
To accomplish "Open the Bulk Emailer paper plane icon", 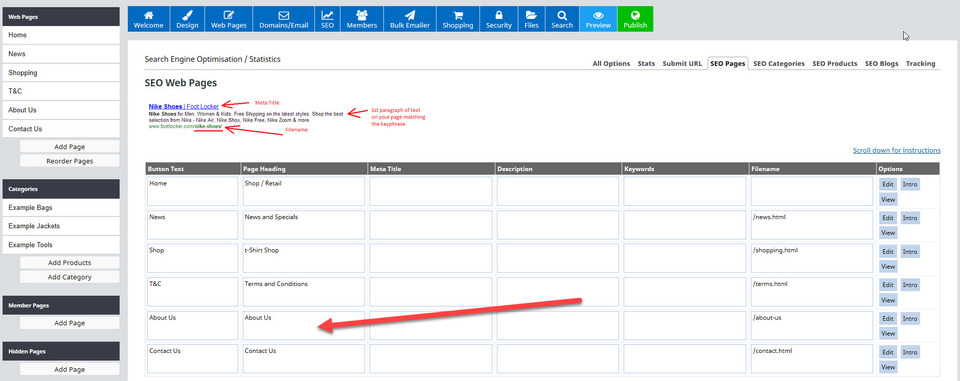I will coord(410,15).
